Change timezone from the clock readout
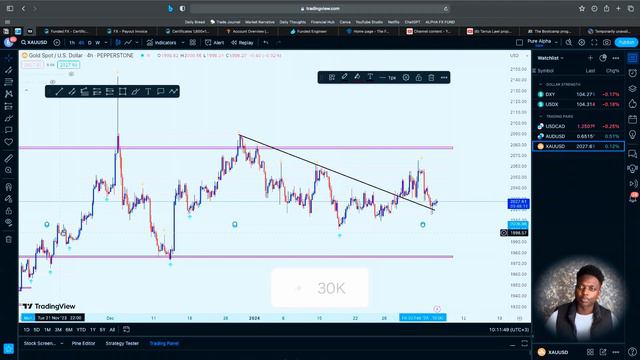The height and width of the screenshot is (360, 640). pyautogui.click(x=509, y=329)
